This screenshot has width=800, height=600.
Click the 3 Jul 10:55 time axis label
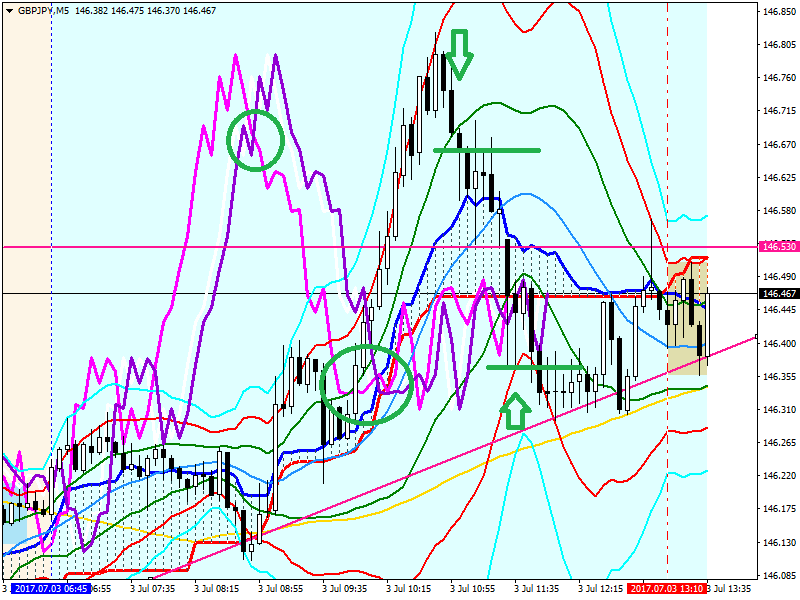point(472,589)
